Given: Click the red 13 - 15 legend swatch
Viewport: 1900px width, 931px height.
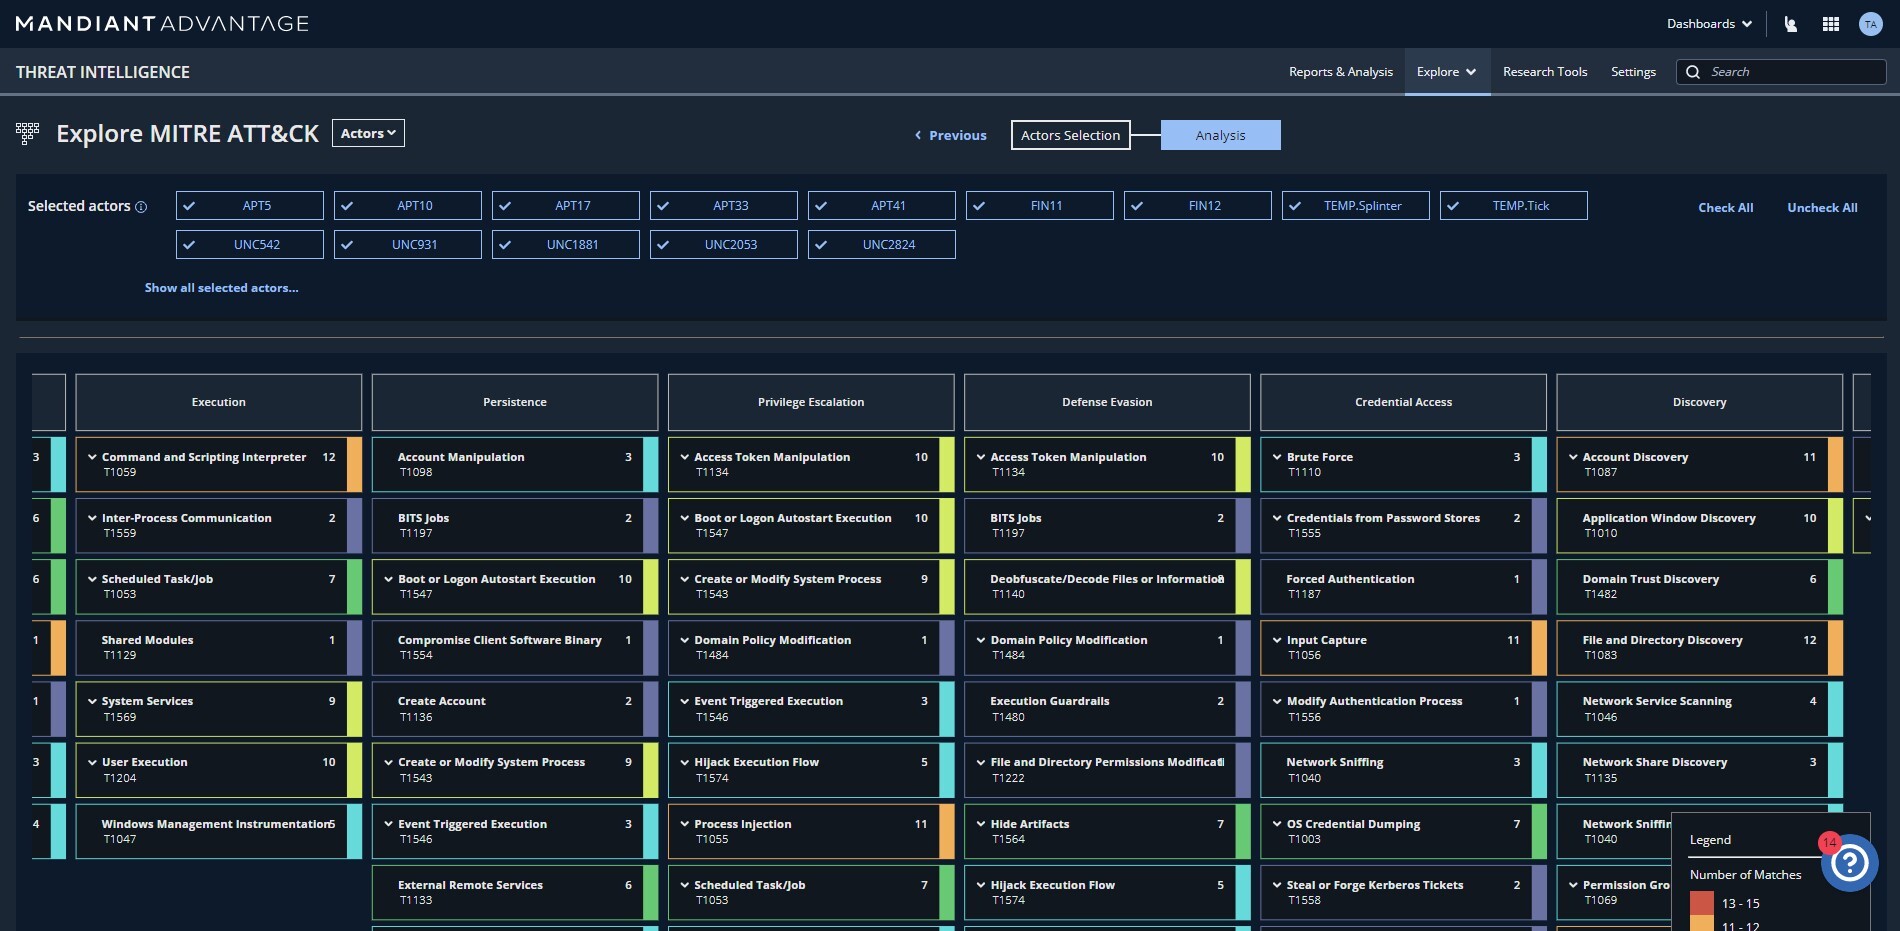Looking at the screenshot, I should pyautogui.click(x=1701, y=903).
